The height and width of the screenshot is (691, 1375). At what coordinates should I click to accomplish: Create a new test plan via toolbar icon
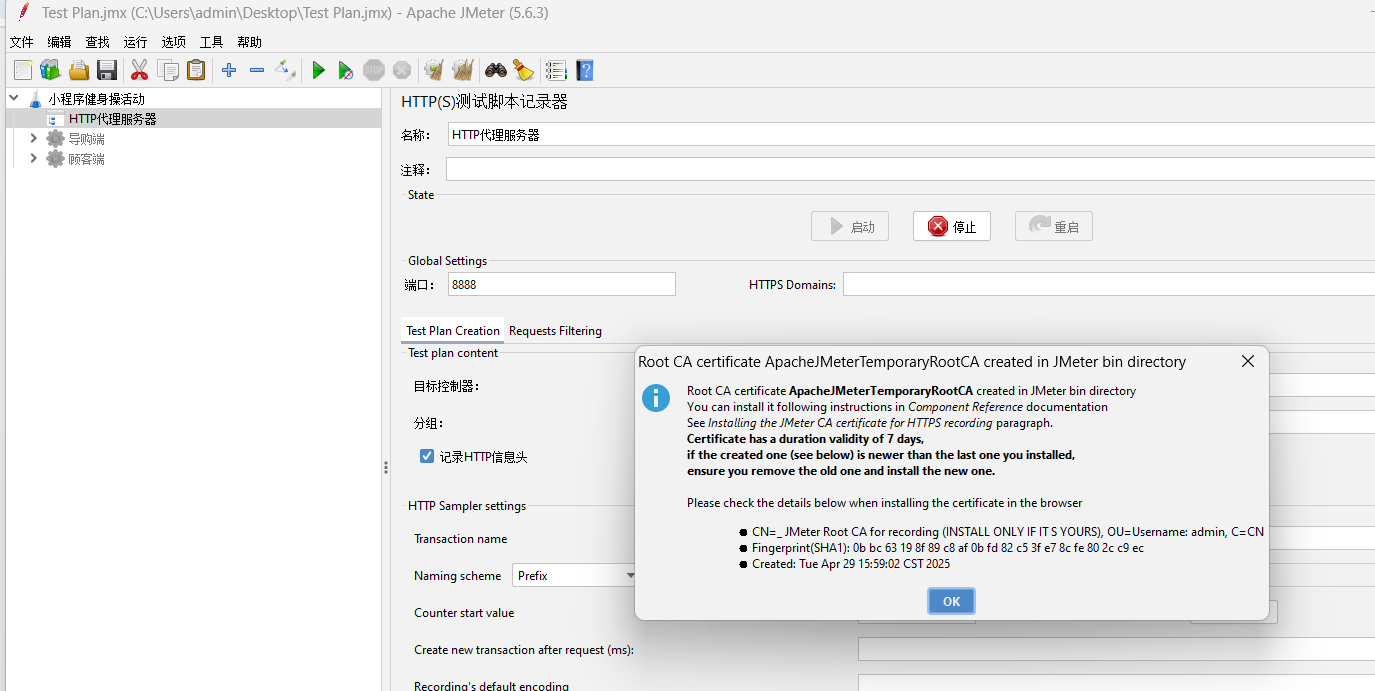[23, 70]
